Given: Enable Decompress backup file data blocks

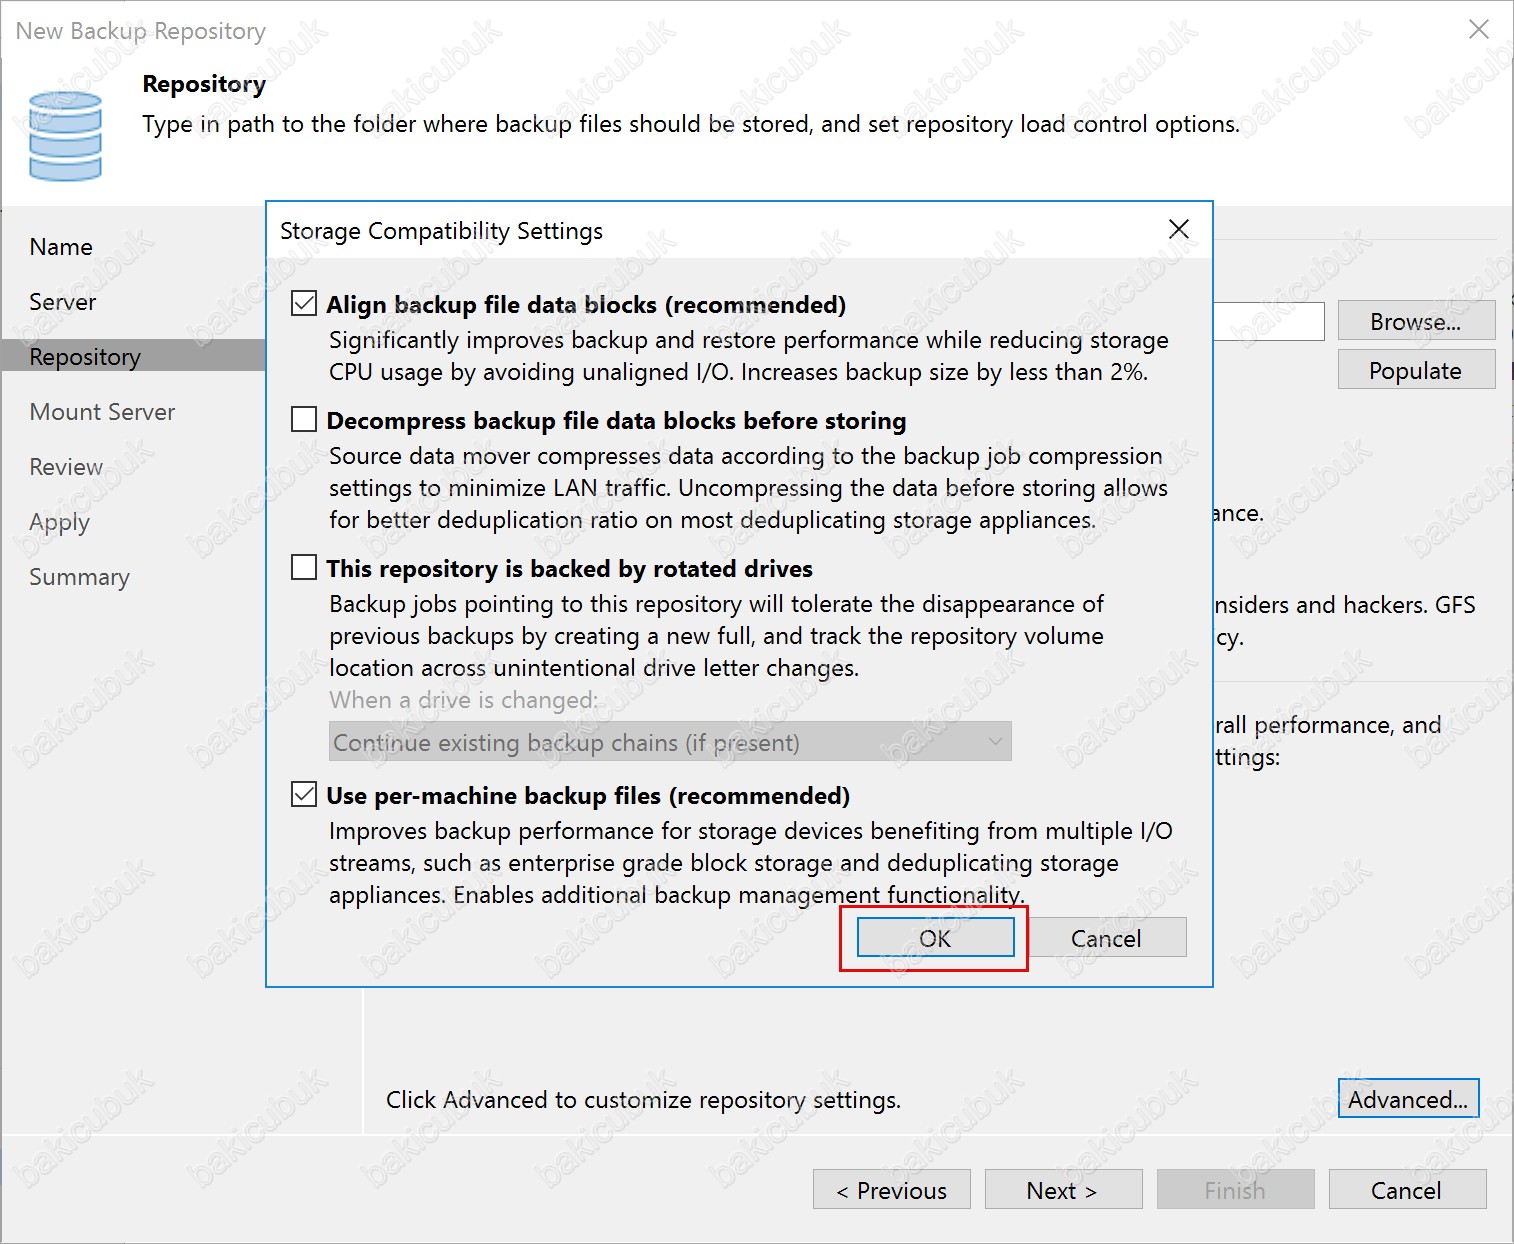Looking at the screenshot, I should [304, 419].
